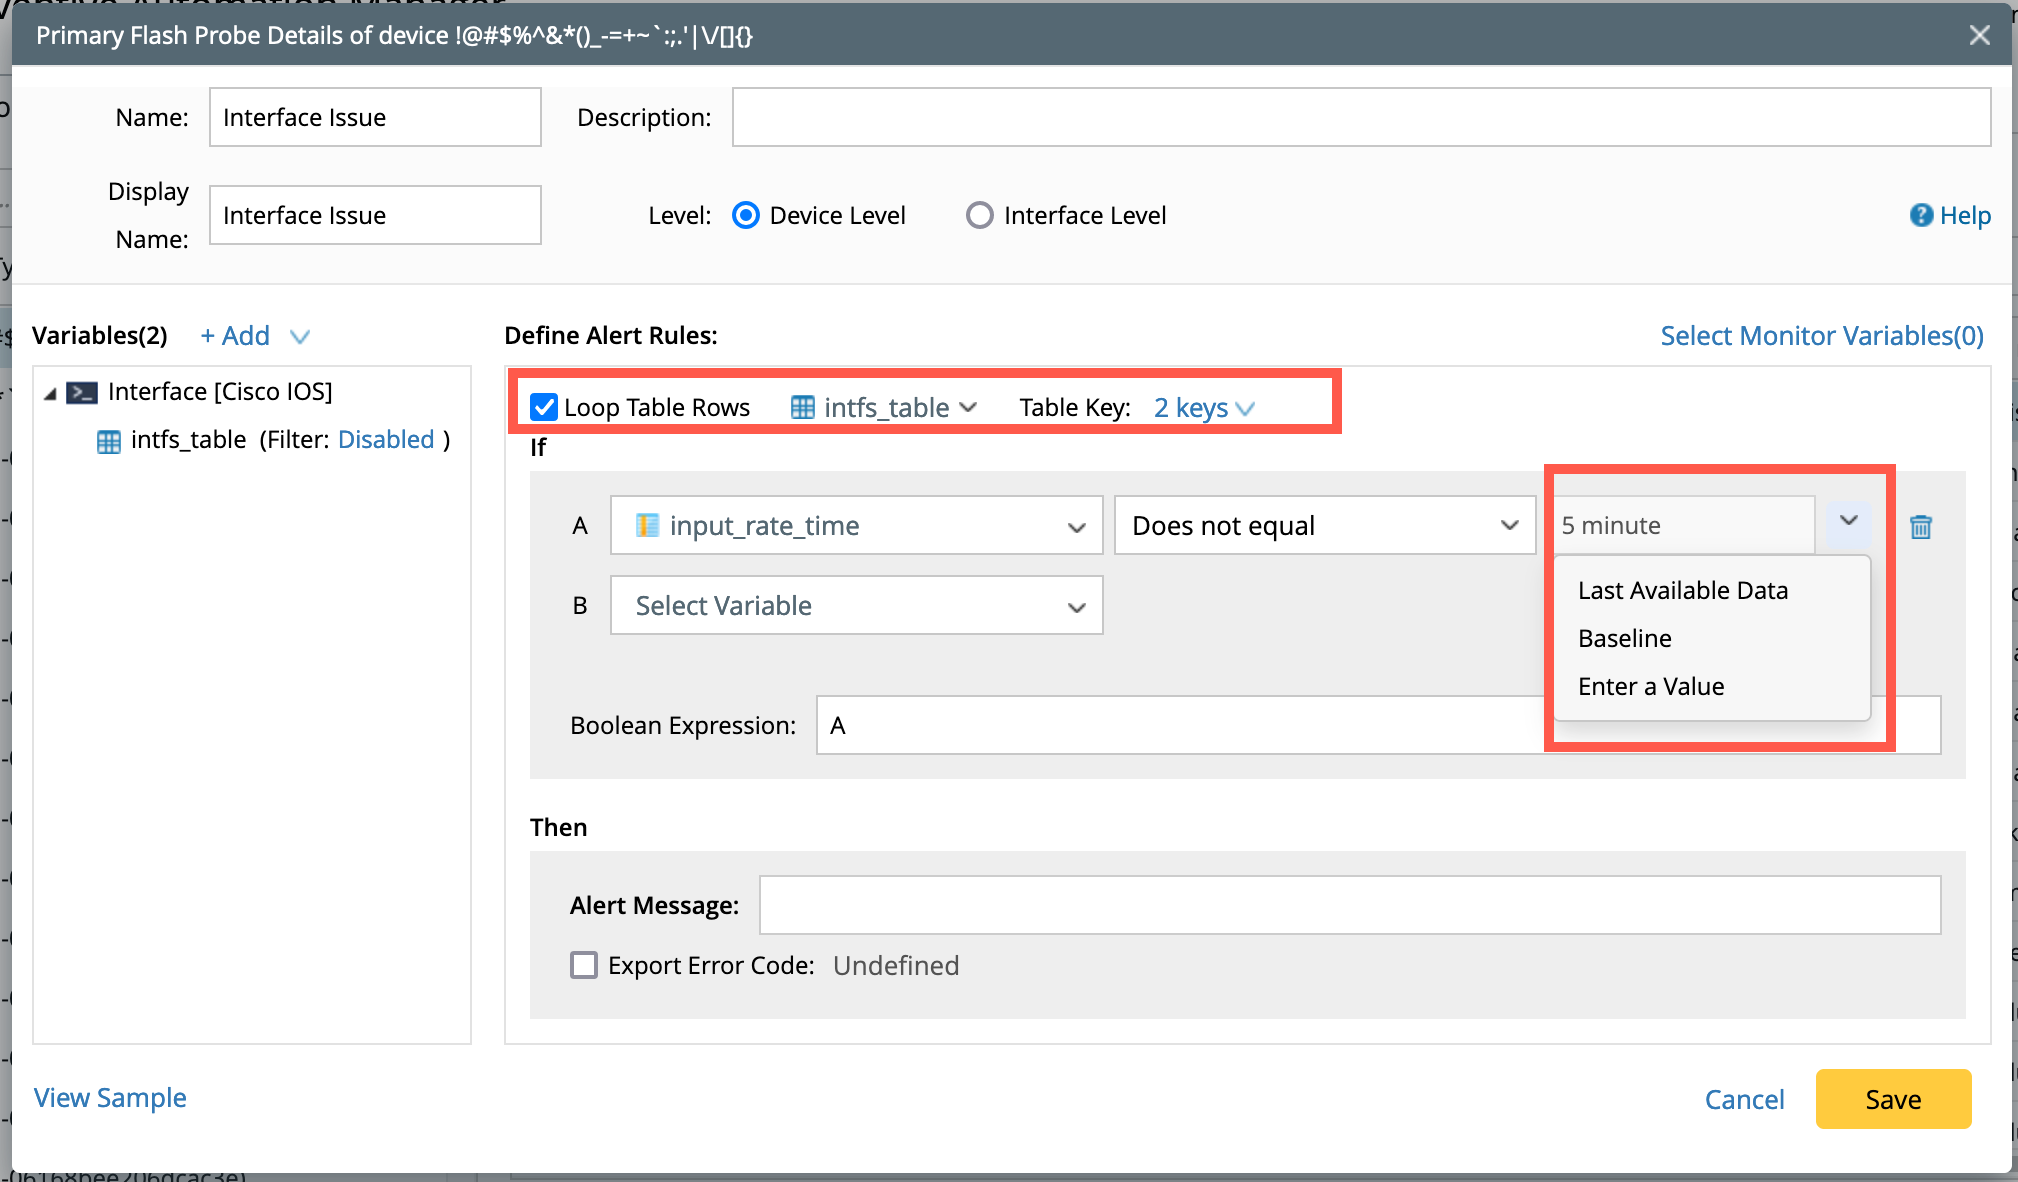The height and width of the screenshot is (1182, 2018).
Task: Open the Does not equal operator dropdown
Action: pos(1324,525)
